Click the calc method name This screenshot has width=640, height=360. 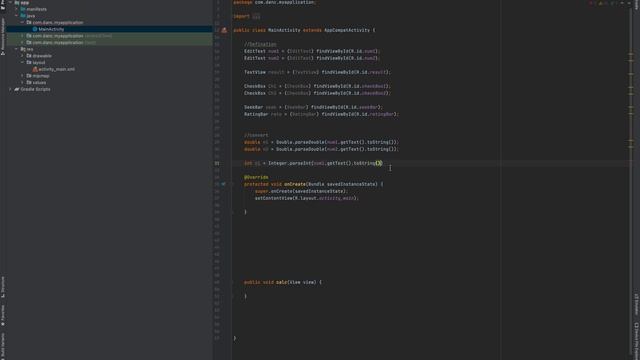click(281, 282)
